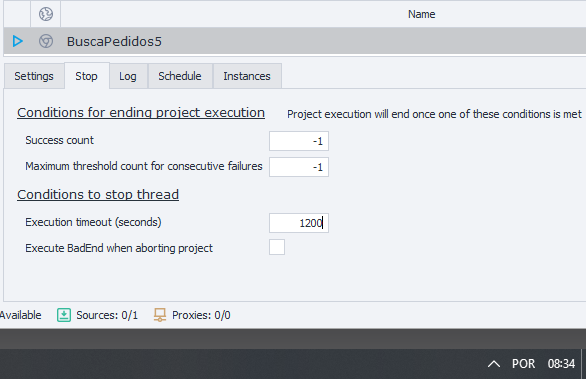Start BuscaPedidos5 with the blue play icon
This screenshot has height=379, width=586.
click(17, 41)
